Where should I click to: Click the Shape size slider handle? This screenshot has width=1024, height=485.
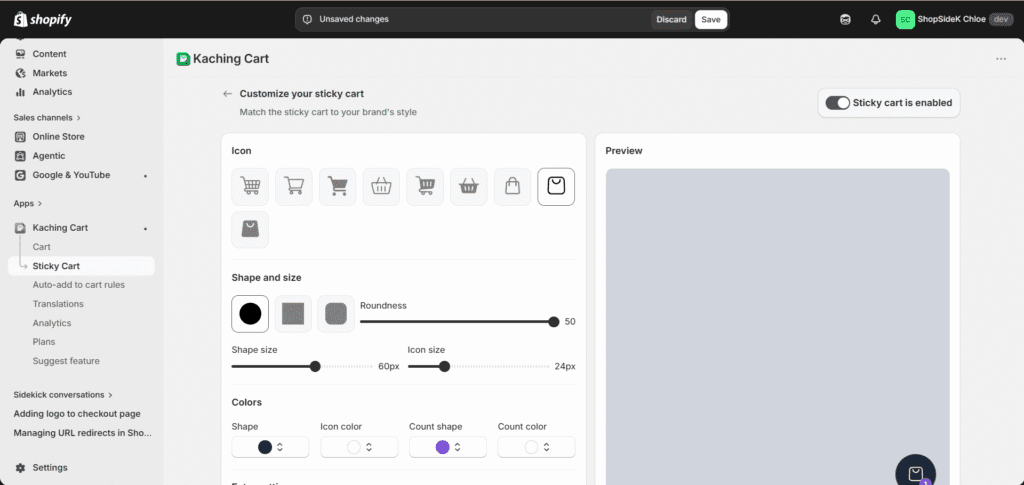[x=315, y=366]
